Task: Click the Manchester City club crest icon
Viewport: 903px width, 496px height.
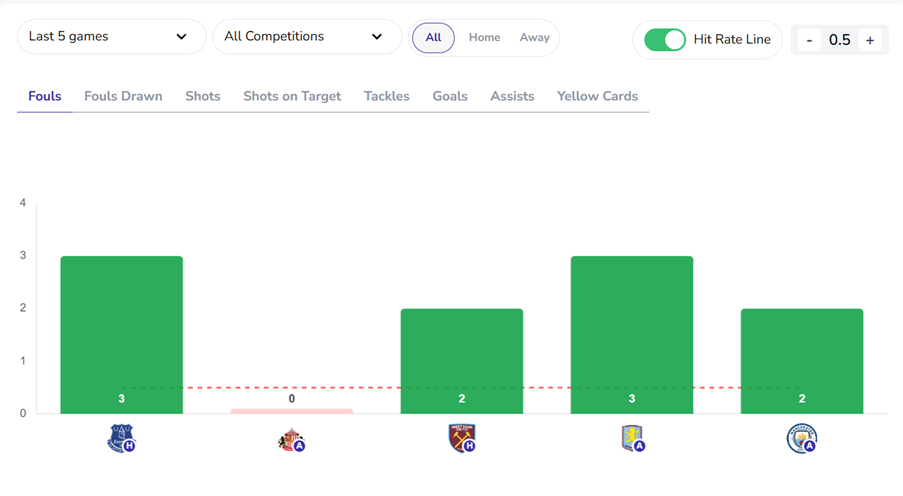Action: (x=801, y=438)
